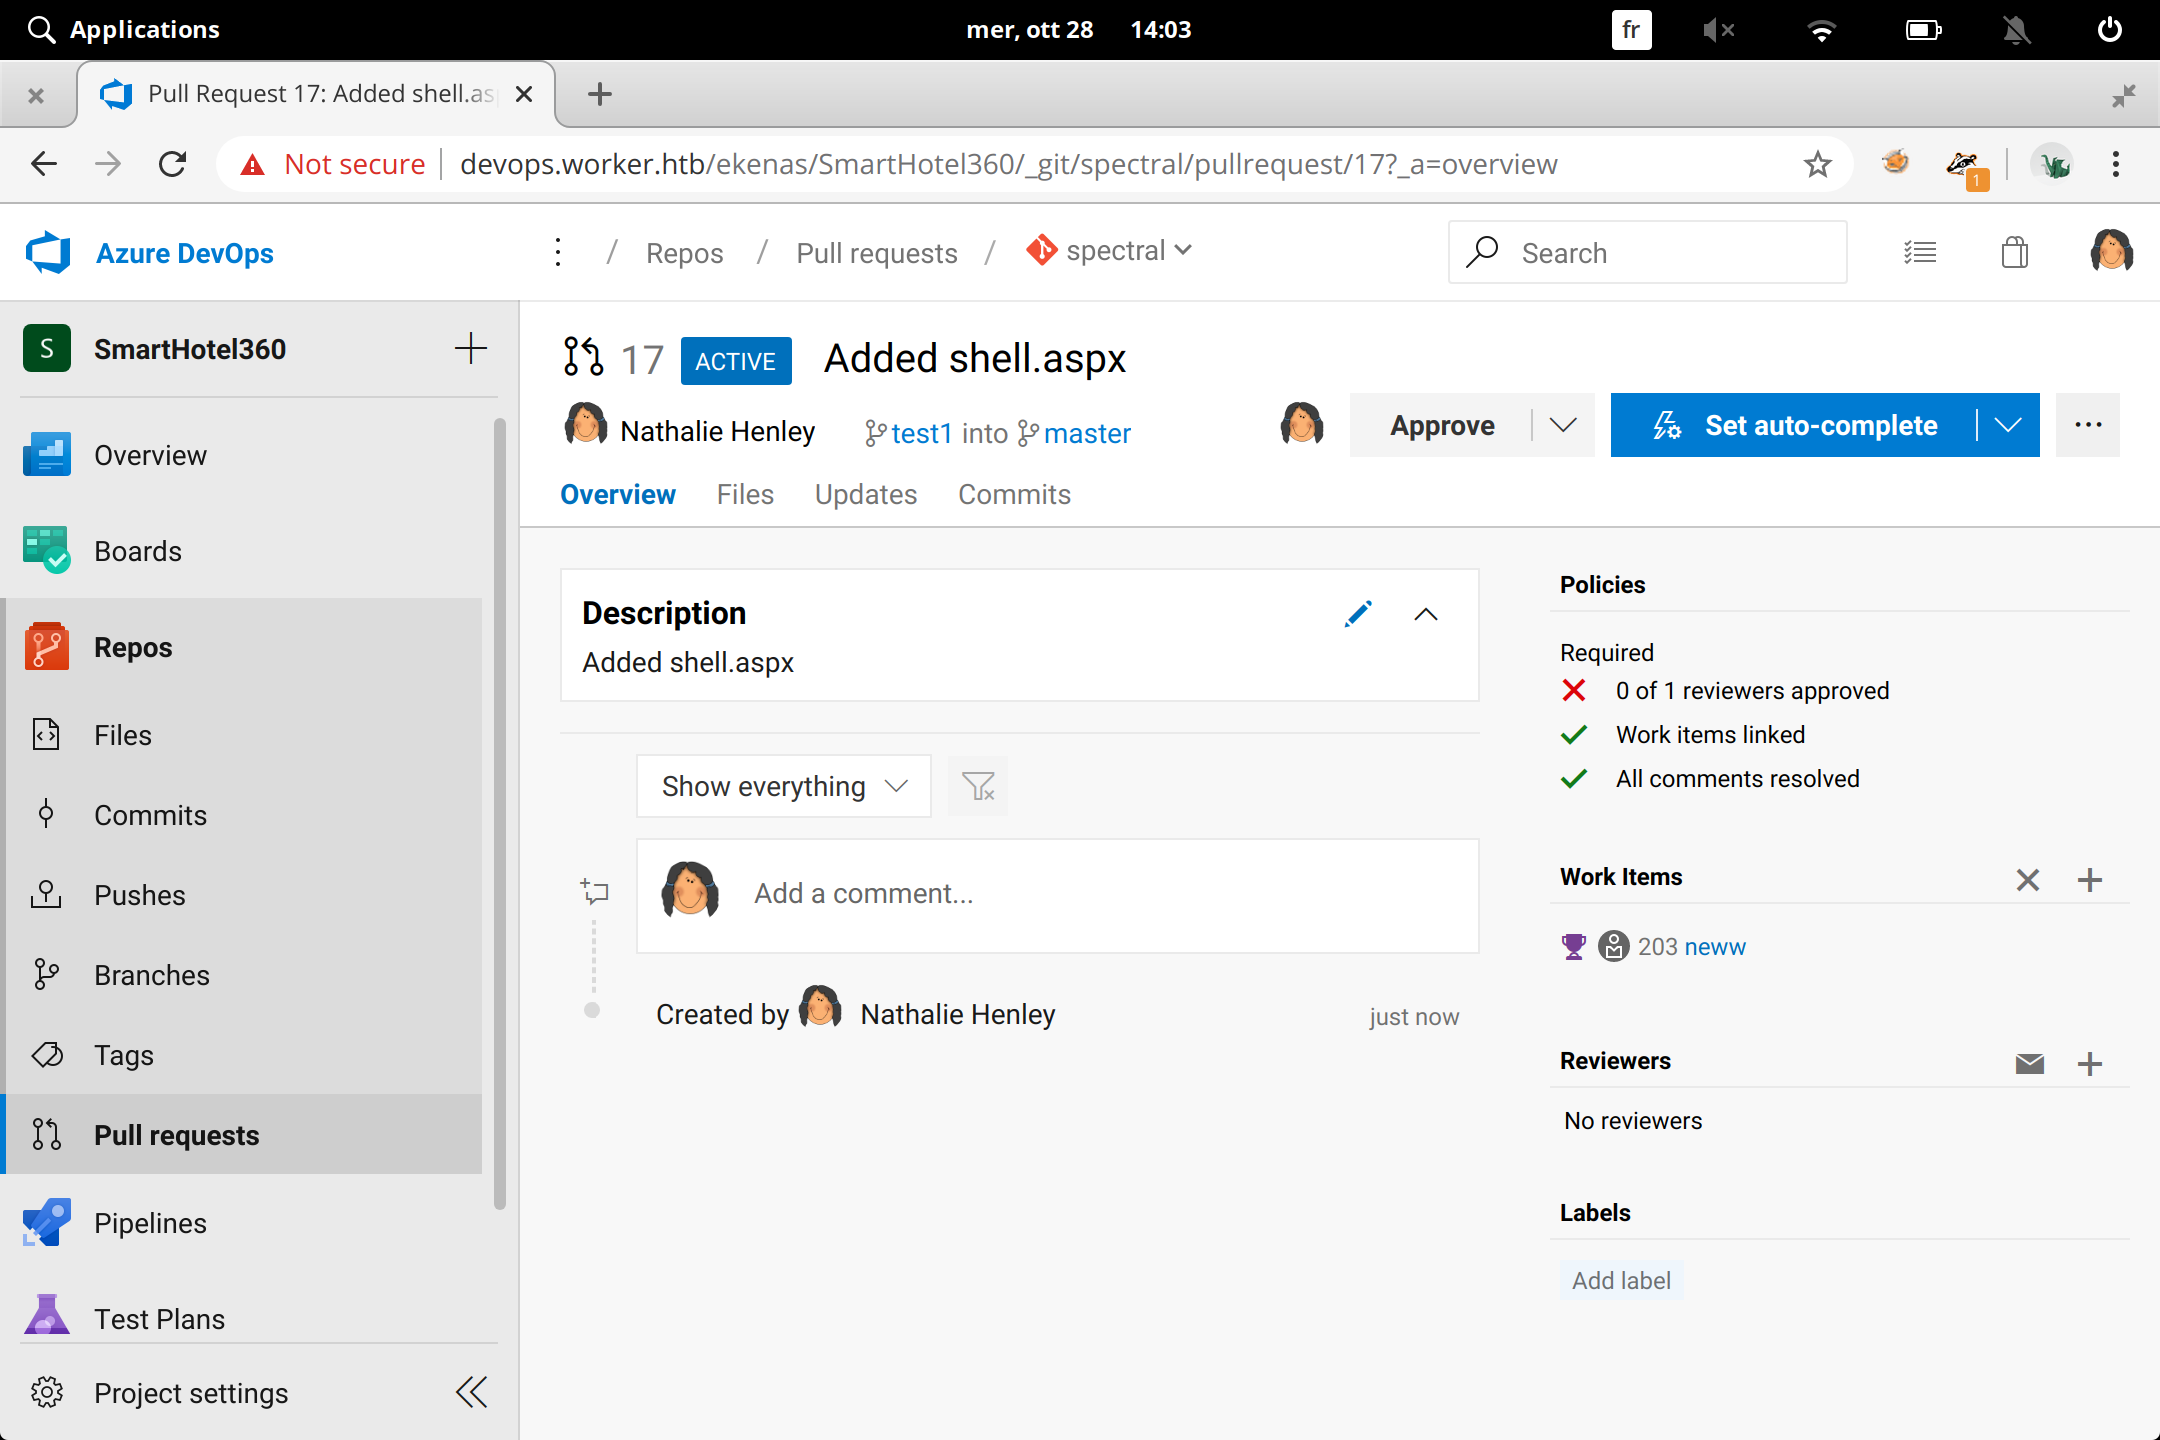The width and height of the screenshot is (2160, 1440).
Task: Remove work item with the X icon
Action: [2027, 879]
